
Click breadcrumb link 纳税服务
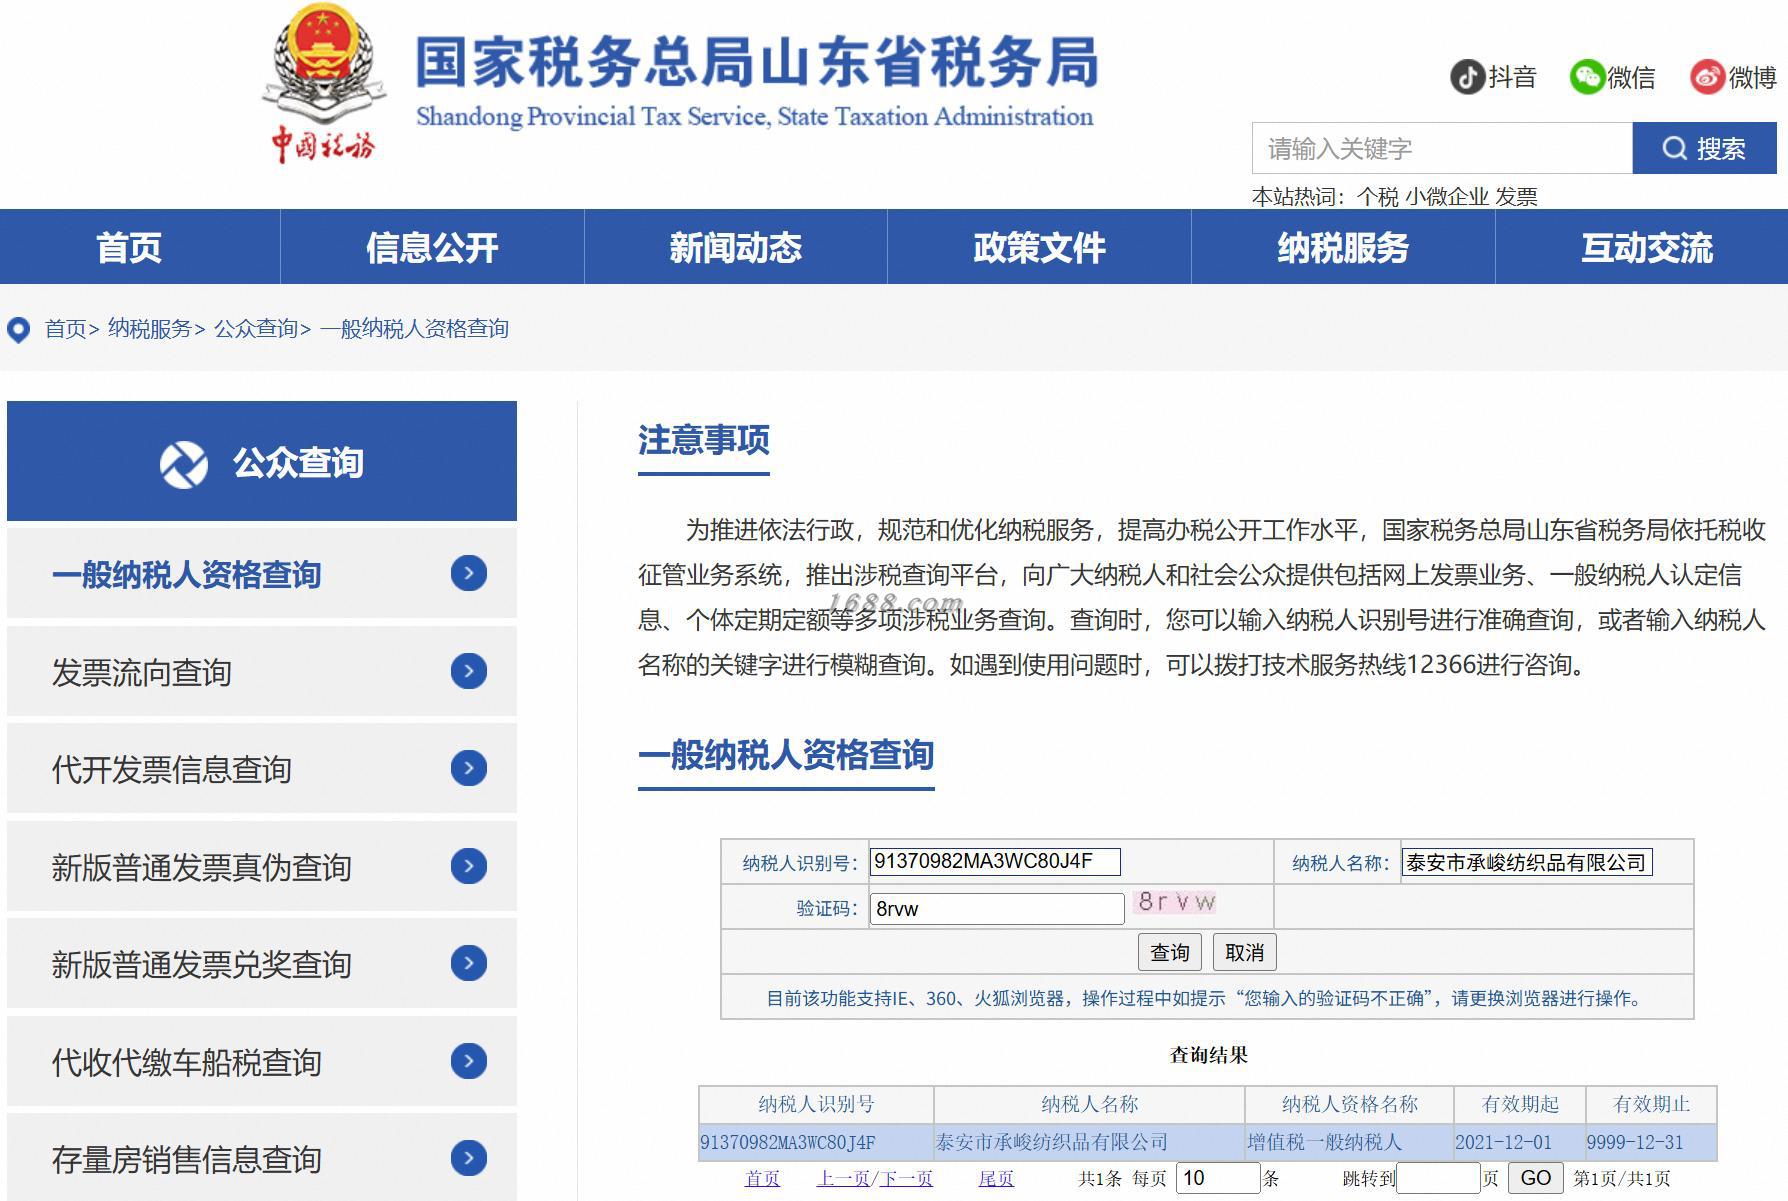[150, 329]
